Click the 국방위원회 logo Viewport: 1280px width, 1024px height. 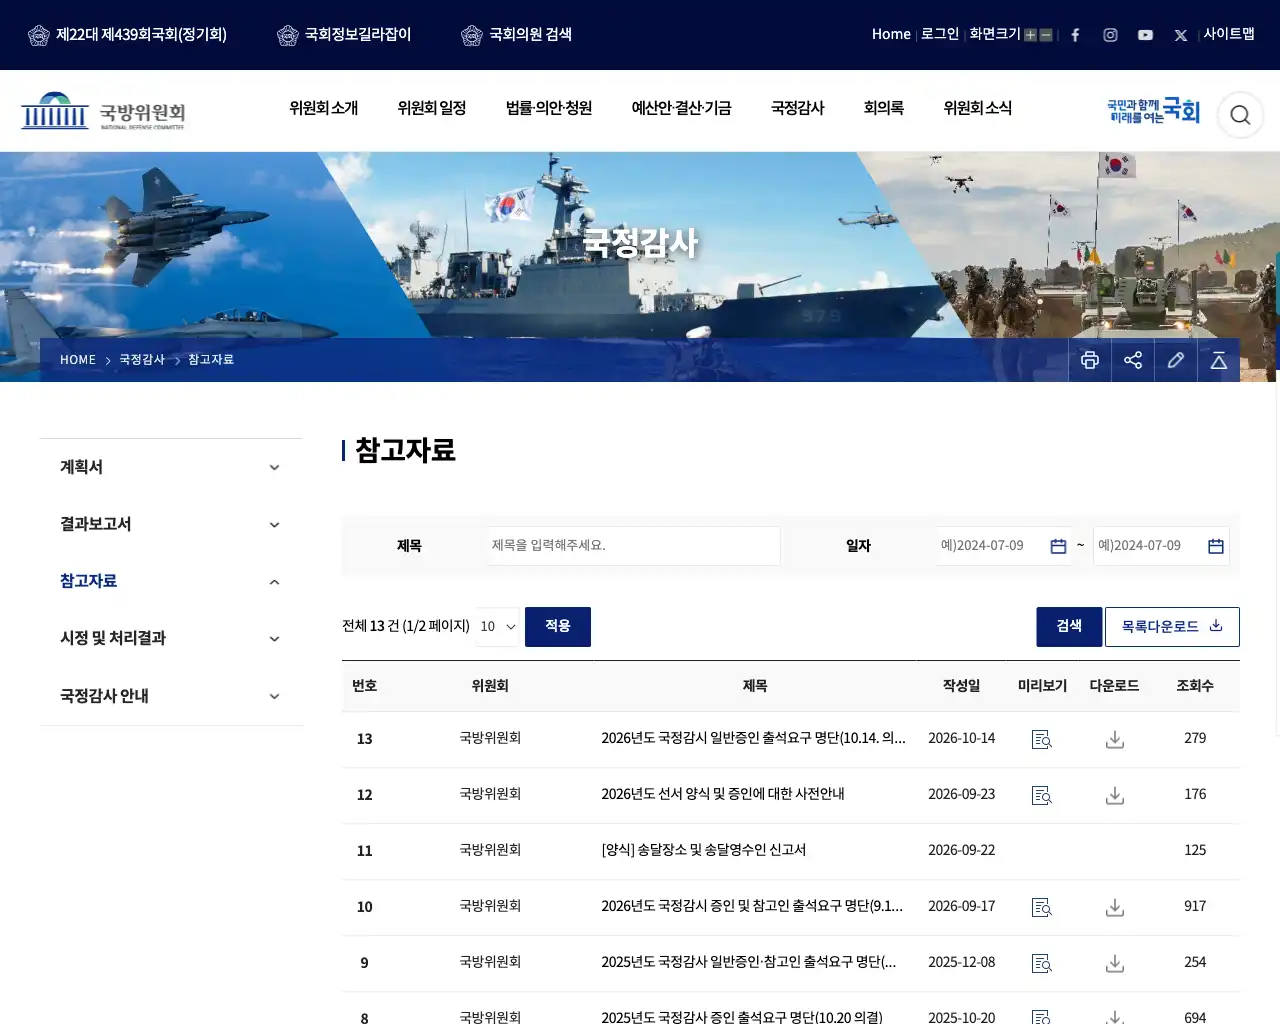point(103,111)
